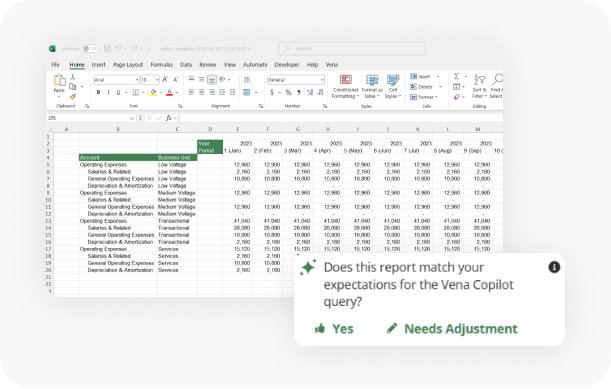611x389 pixels.
Task: Open the font color dropdown arrow
Action: point(177,93)
